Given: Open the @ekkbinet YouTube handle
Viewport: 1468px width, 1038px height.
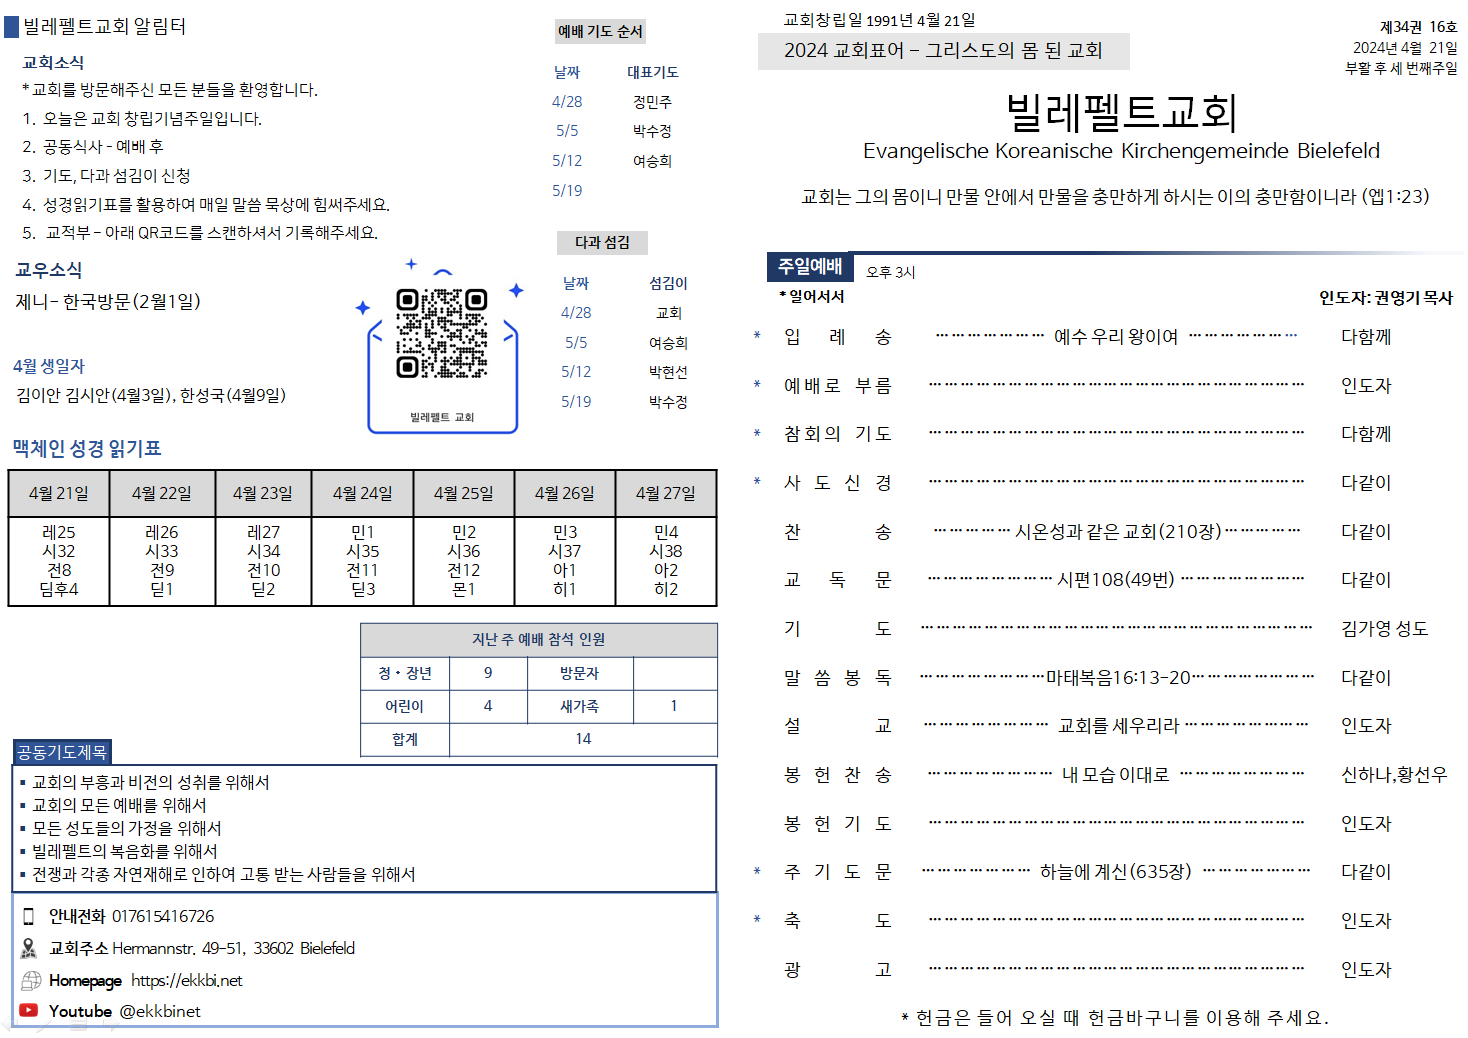Looking at the screenshot, I should click(x=160, y=1011).
